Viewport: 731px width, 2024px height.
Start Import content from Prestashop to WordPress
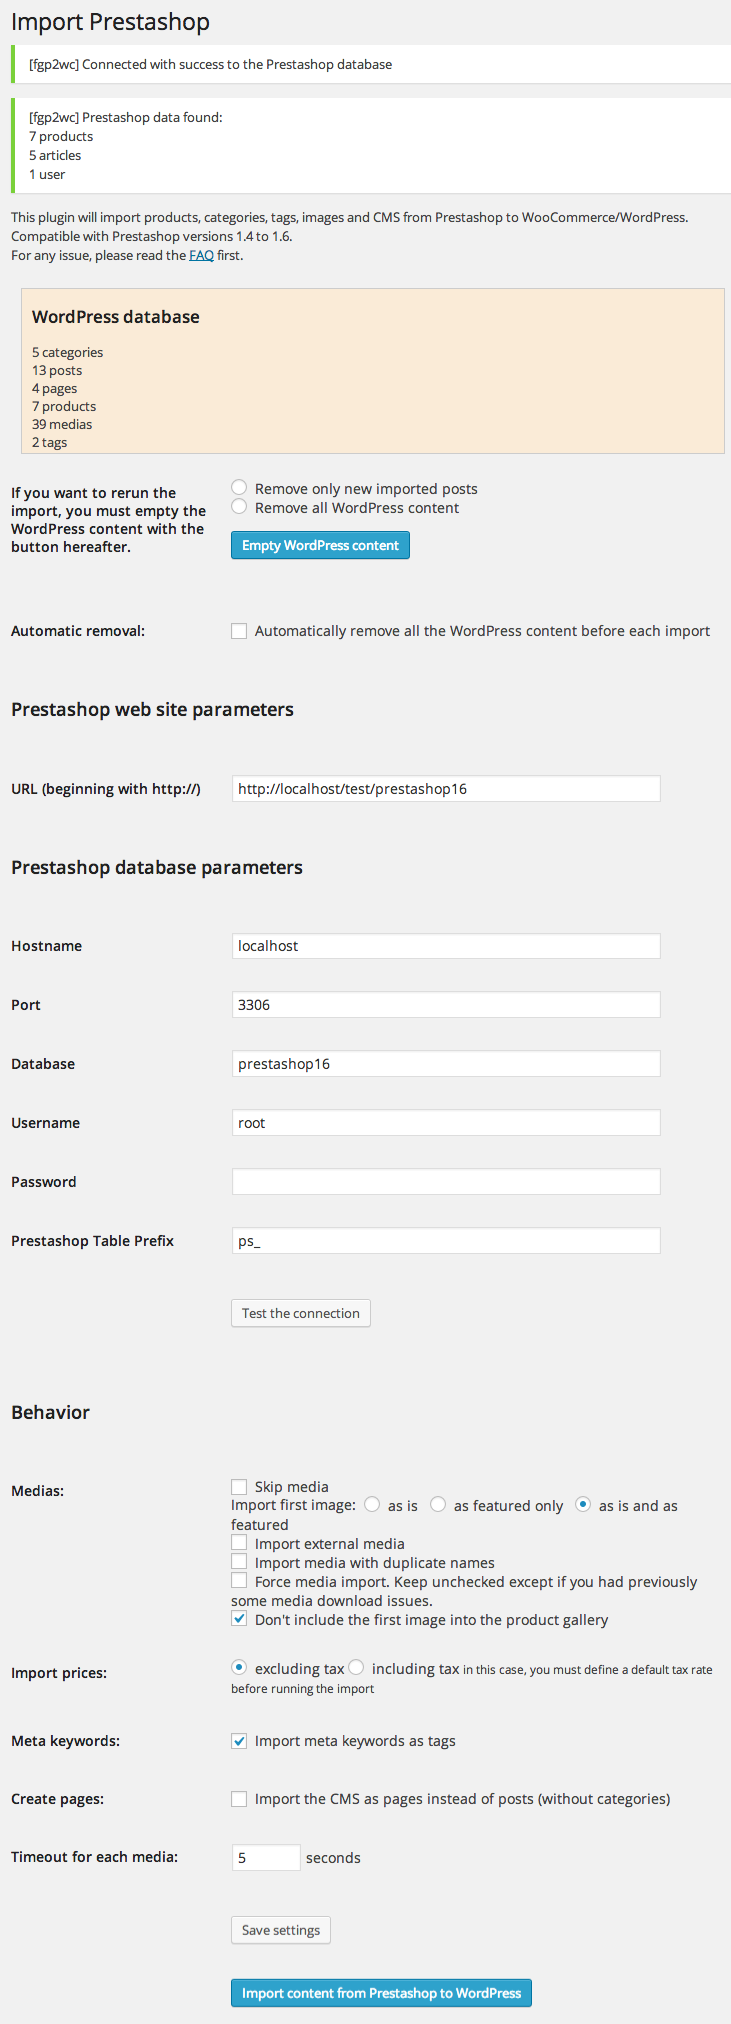381,1993
